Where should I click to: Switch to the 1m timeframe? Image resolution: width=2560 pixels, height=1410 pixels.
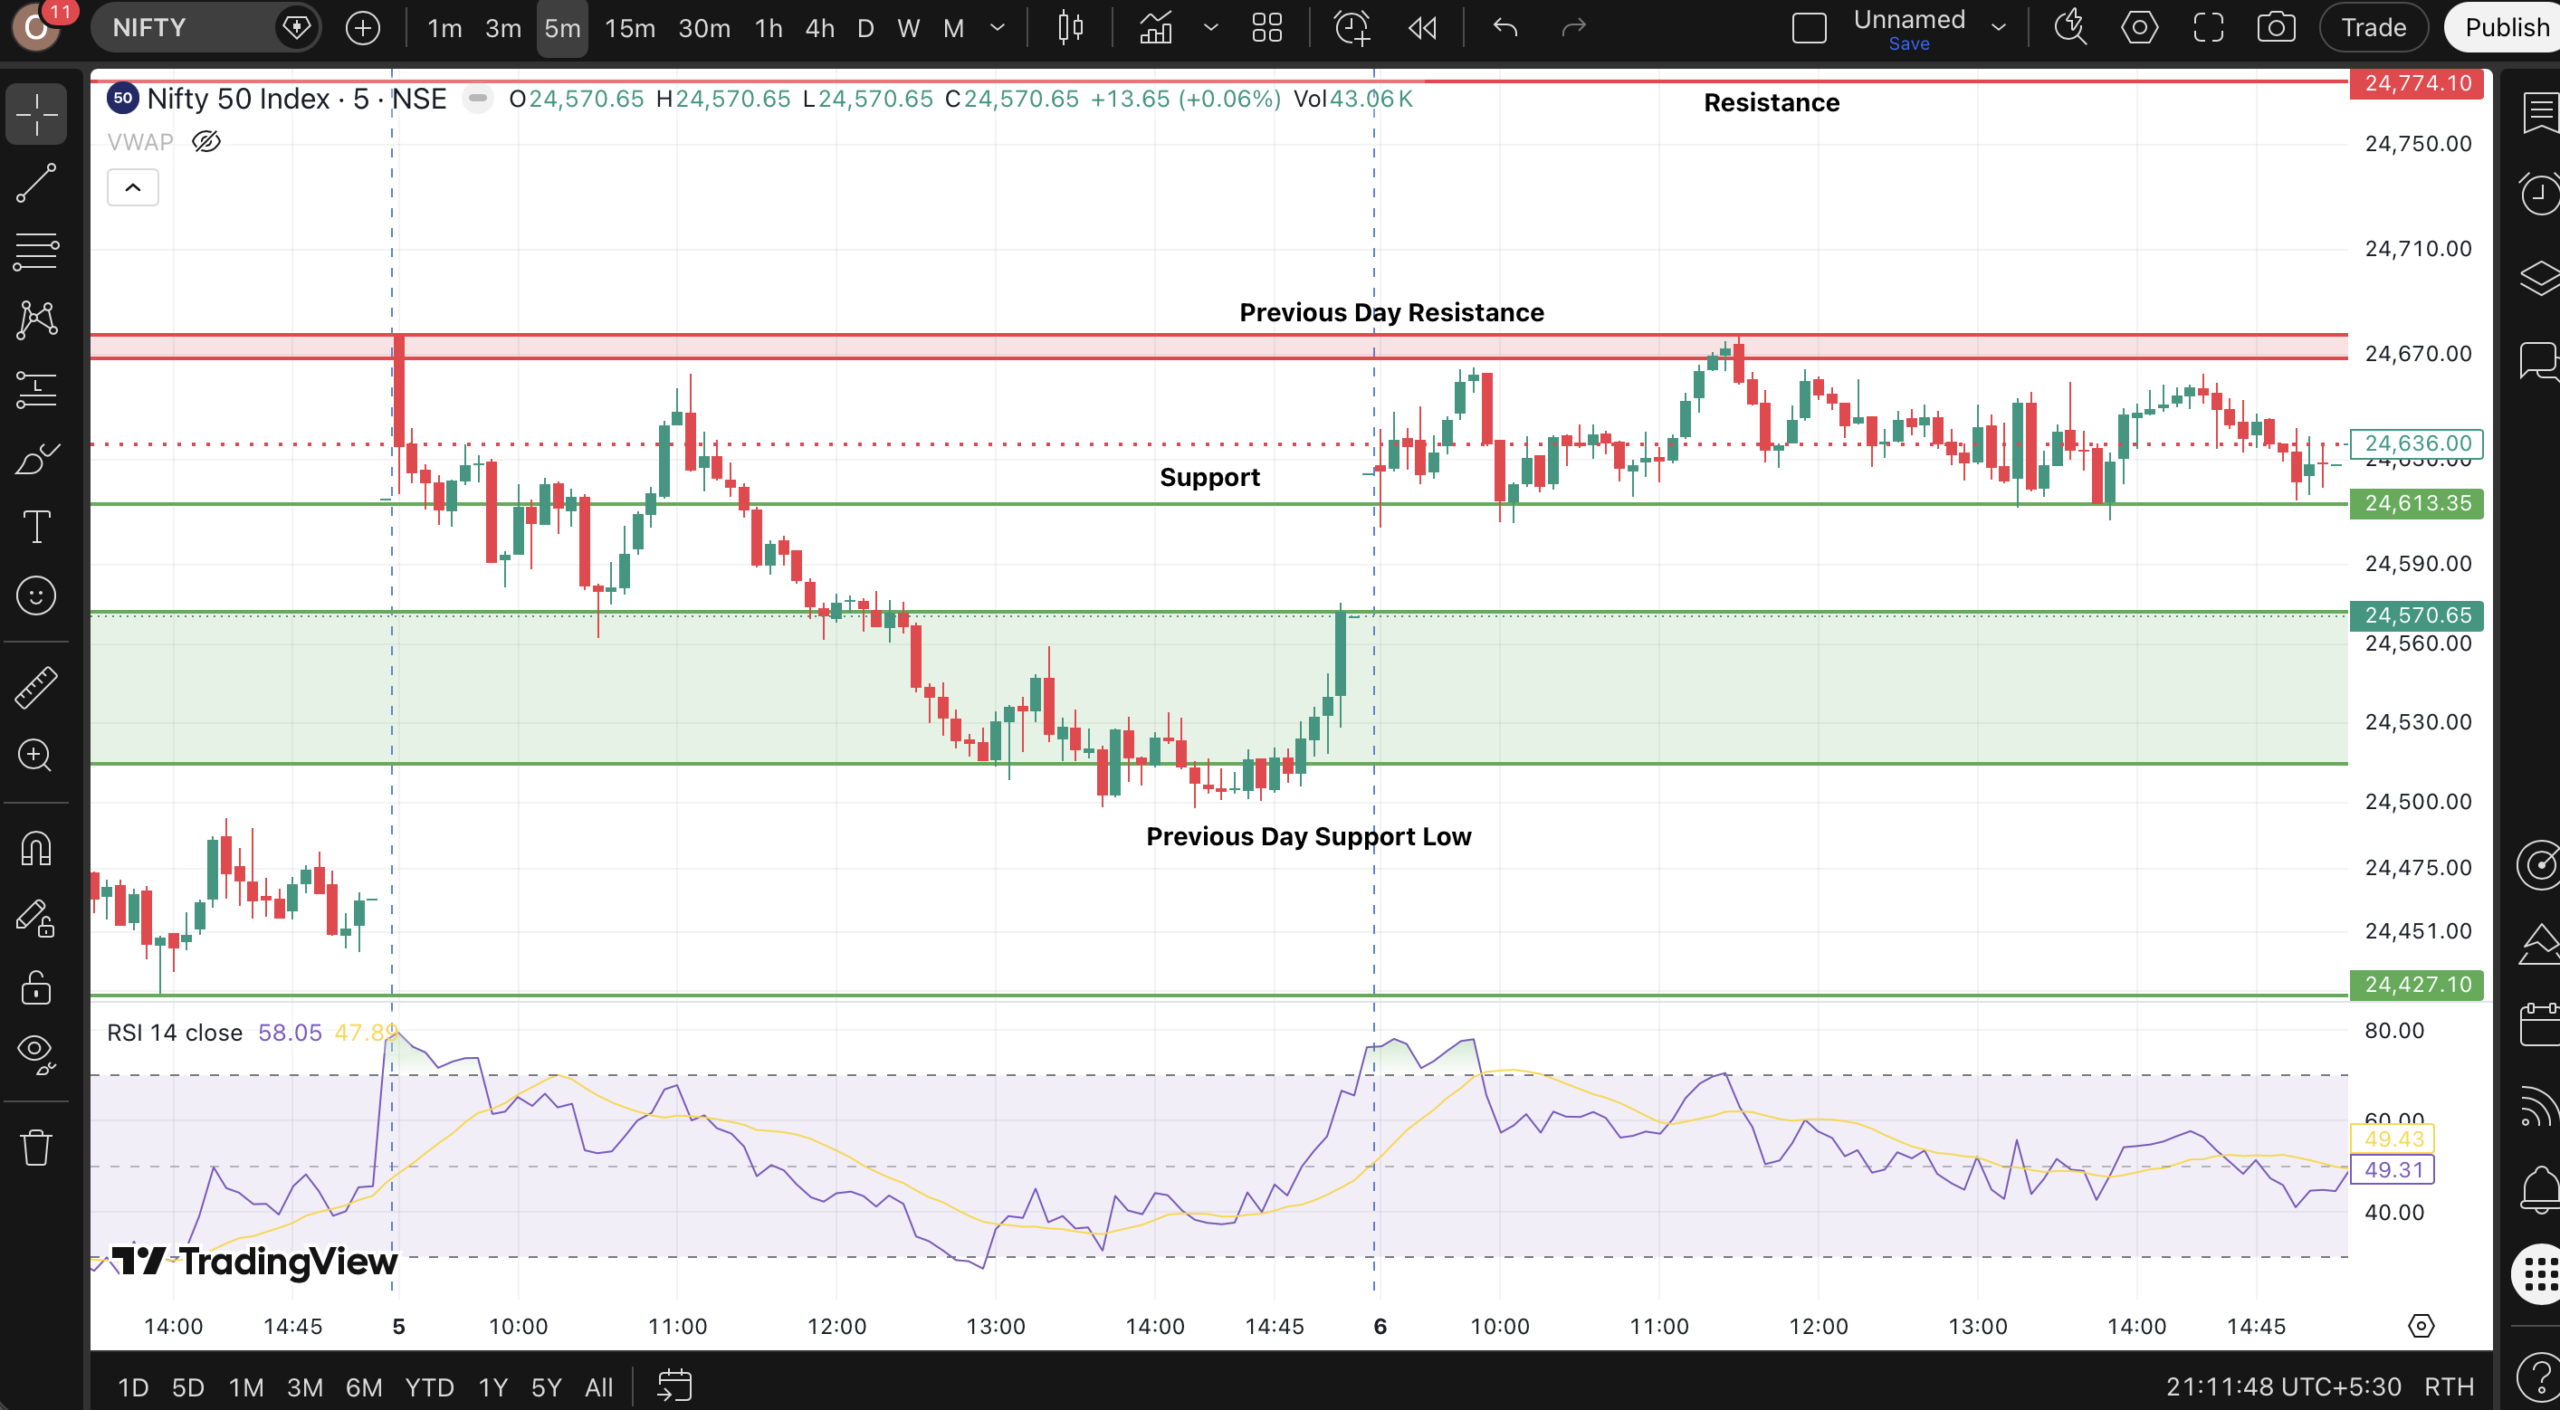(445, 28)
